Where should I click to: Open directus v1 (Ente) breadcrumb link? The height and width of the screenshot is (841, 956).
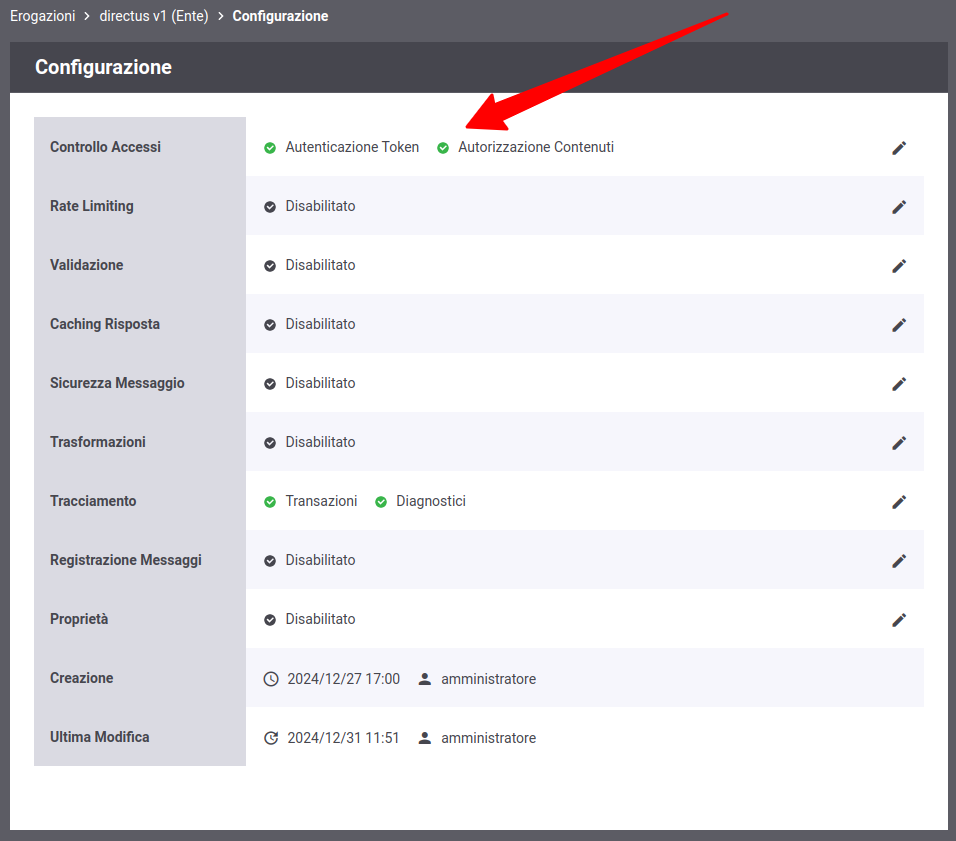pos(153,16)
